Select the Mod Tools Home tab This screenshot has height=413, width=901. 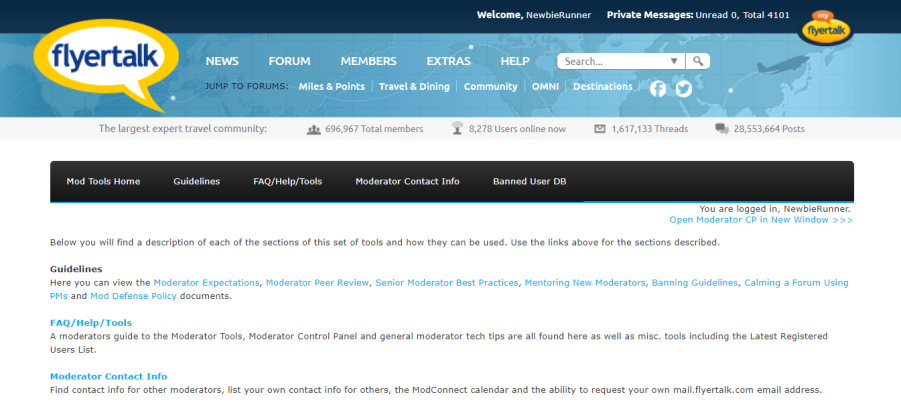tap(103, 182)
